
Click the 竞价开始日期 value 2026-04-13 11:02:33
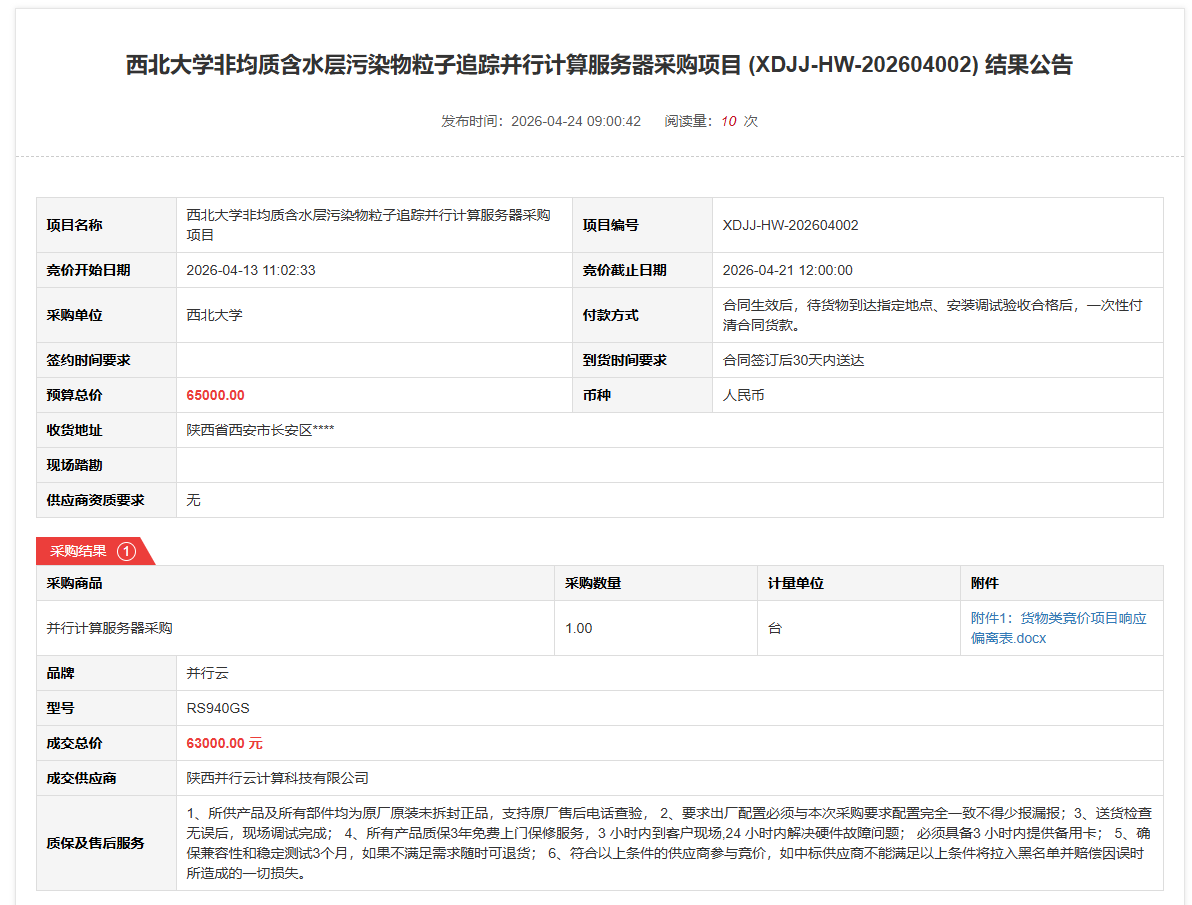[x=251, y=270]
